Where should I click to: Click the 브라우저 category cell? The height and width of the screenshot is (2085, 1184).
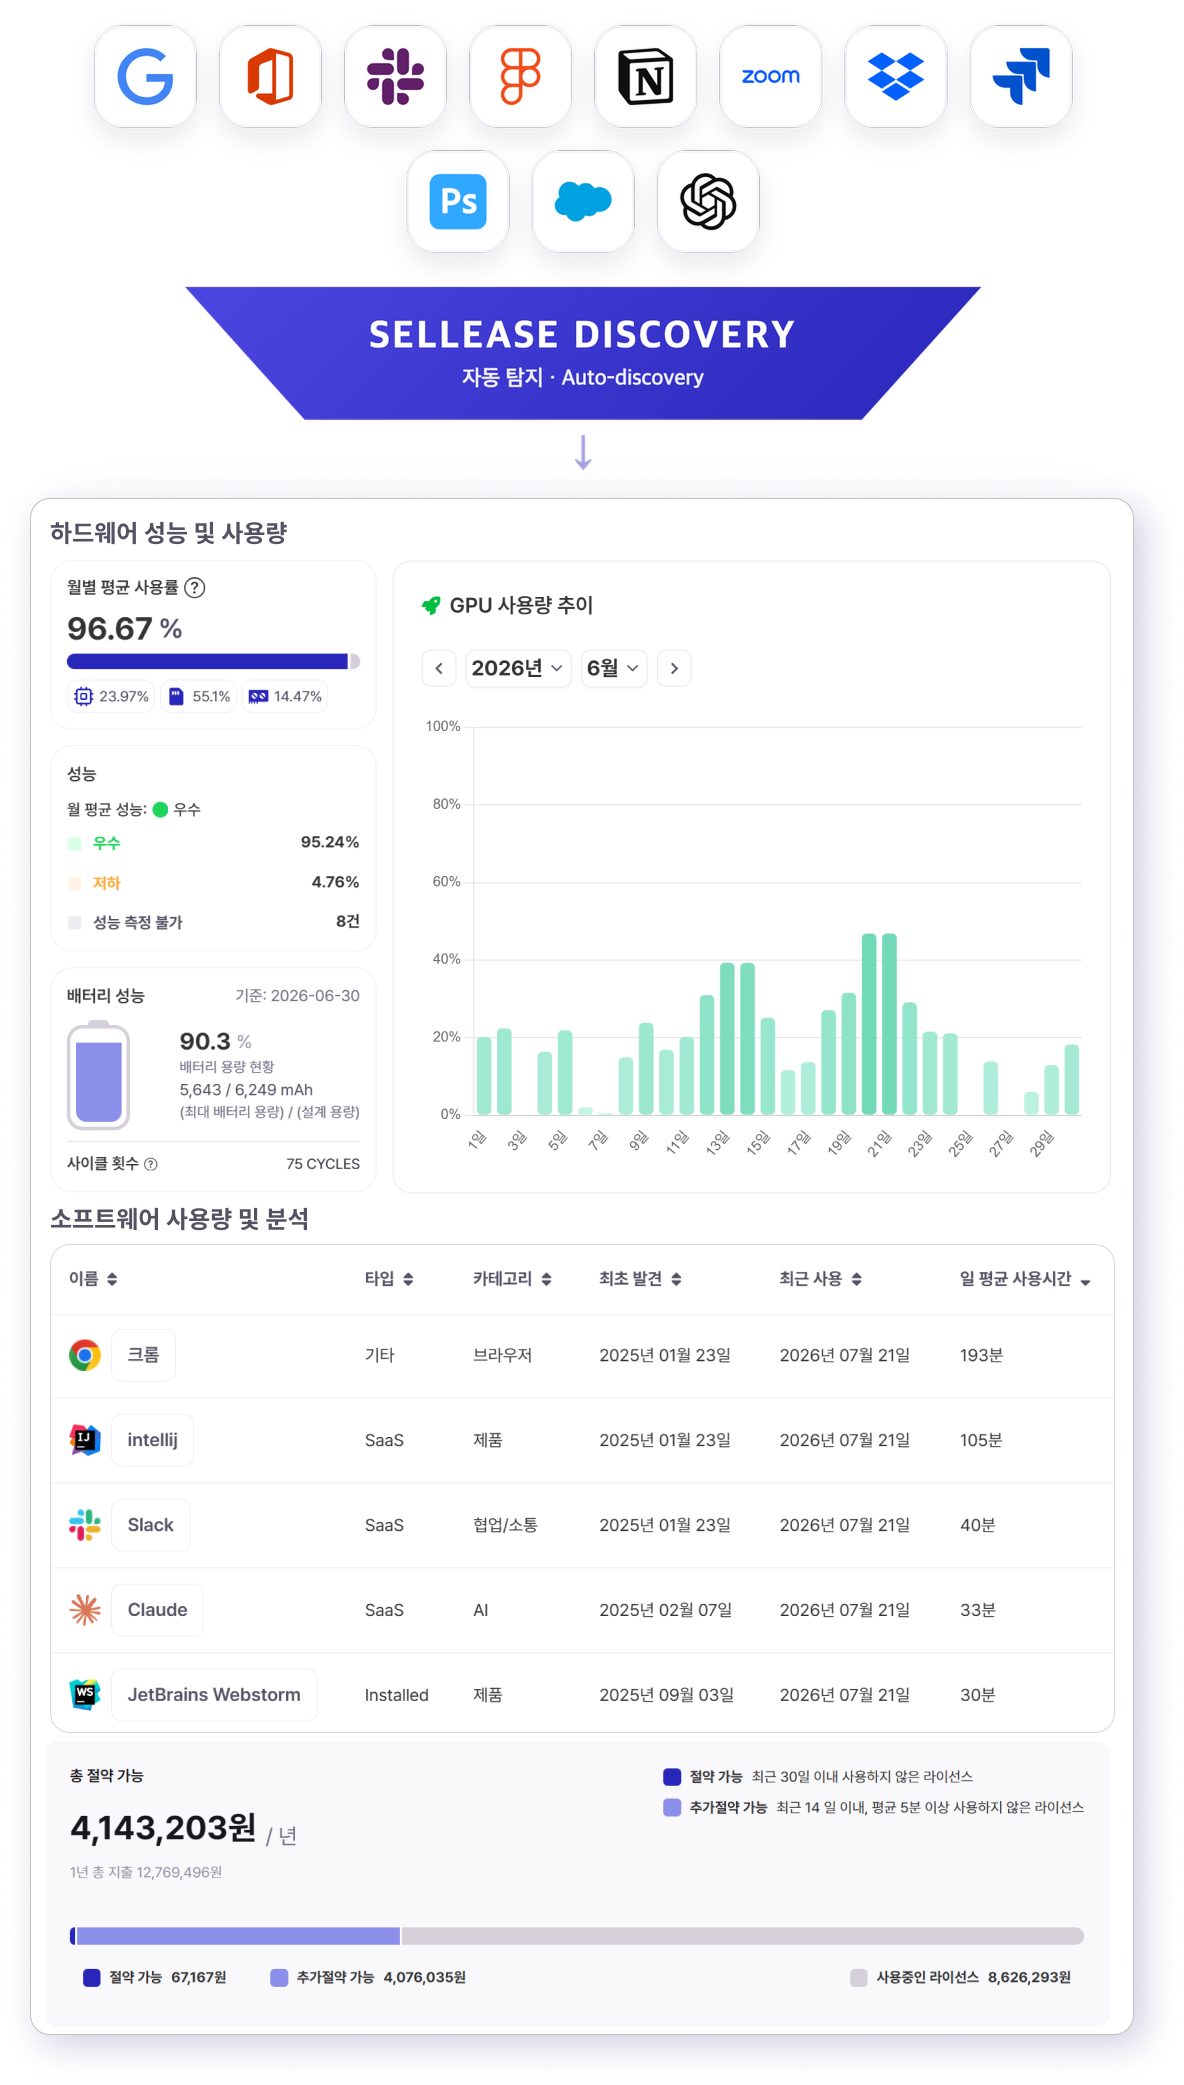coord(502,1355)
